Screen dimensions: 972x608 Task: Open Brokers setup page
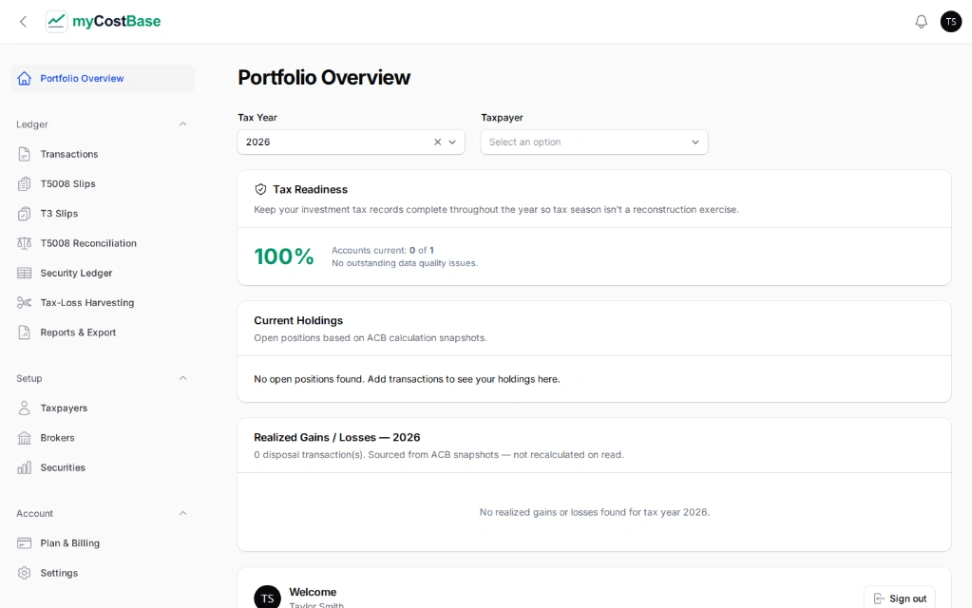103,438
